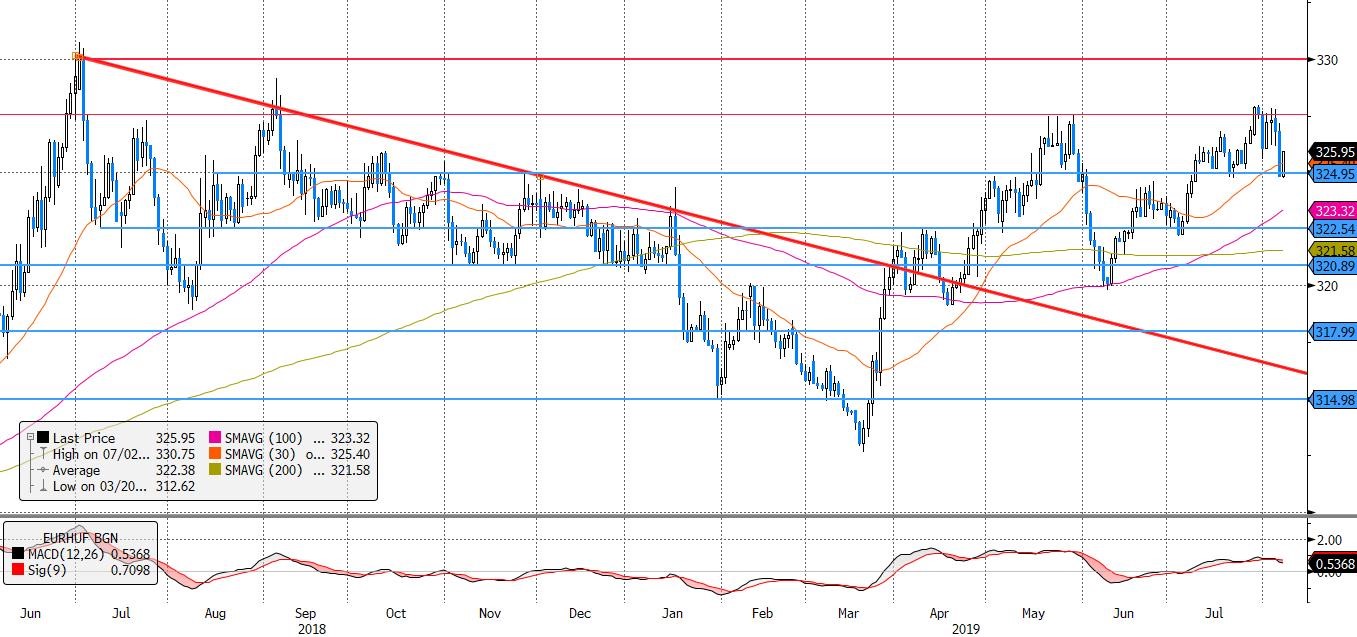This screenshot has height=637, width=1357.
Task: Click the 325.95 last price axis tag
Action: [1335, 152]
